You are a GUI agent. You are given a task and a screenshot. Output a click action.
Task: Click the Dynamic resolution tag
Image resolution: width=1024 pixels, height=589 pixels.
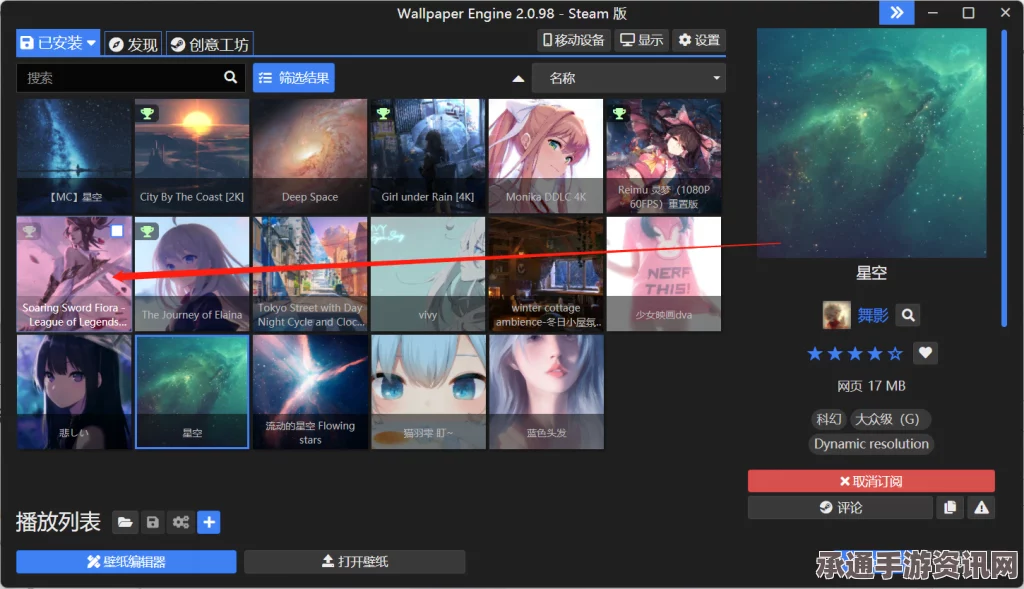pos(871,444)
